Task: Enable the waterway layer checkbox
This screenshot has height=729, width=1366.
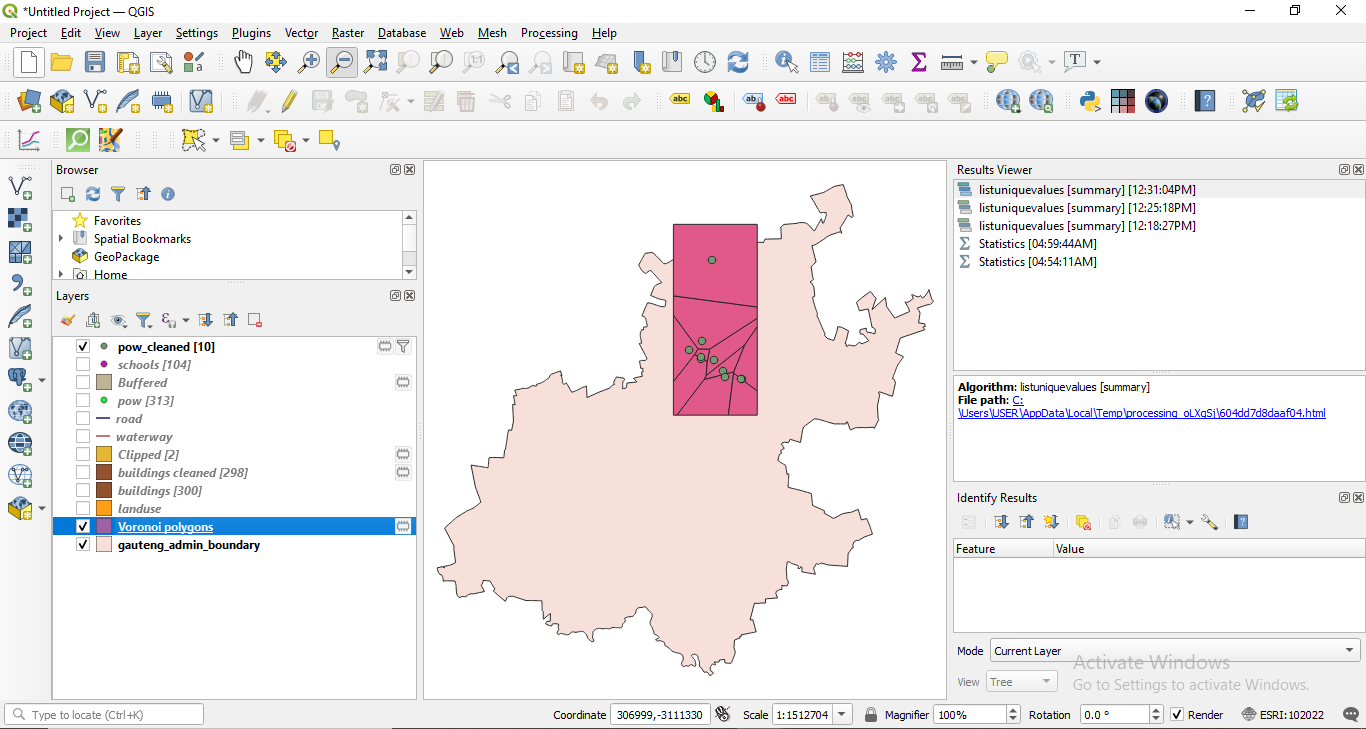Action: point(83,437)
